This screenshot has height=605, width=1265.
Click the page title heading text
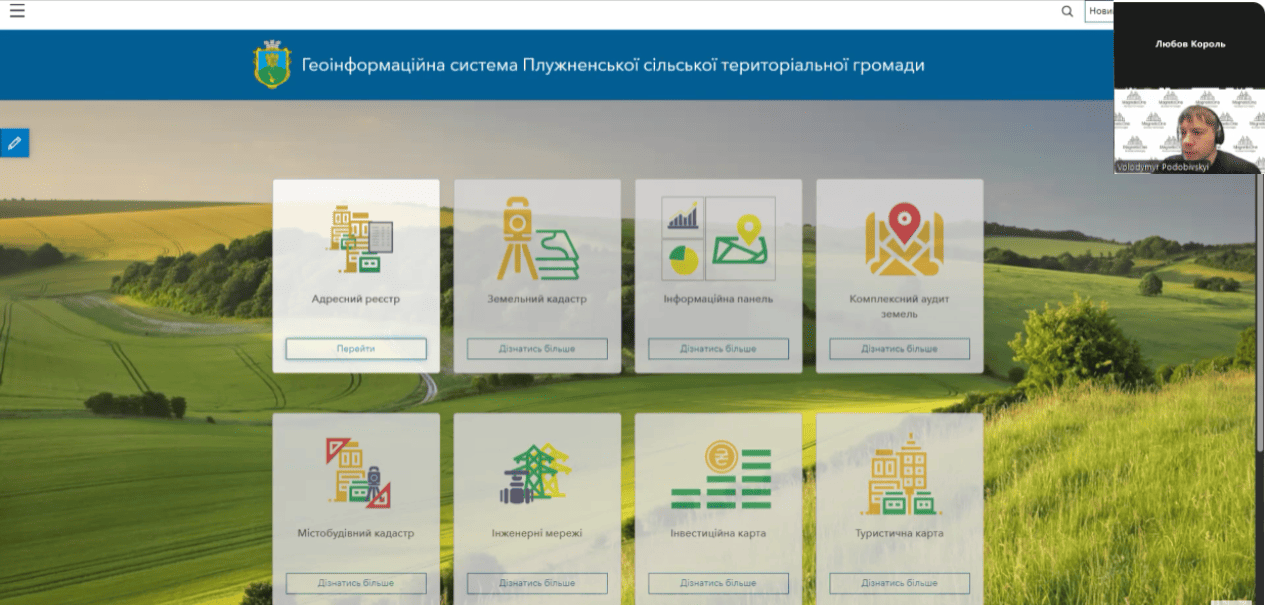[x=613, y=65]
